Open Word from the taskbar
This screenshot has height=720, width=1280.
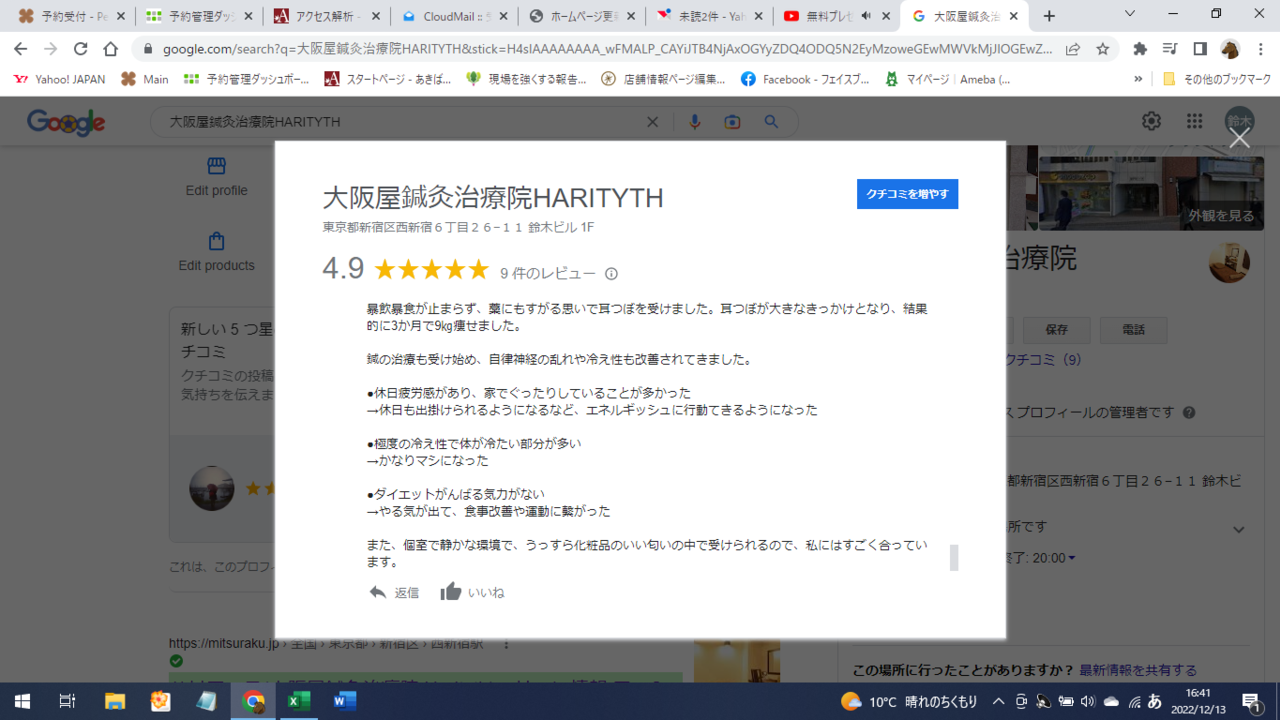pos(344,701)
